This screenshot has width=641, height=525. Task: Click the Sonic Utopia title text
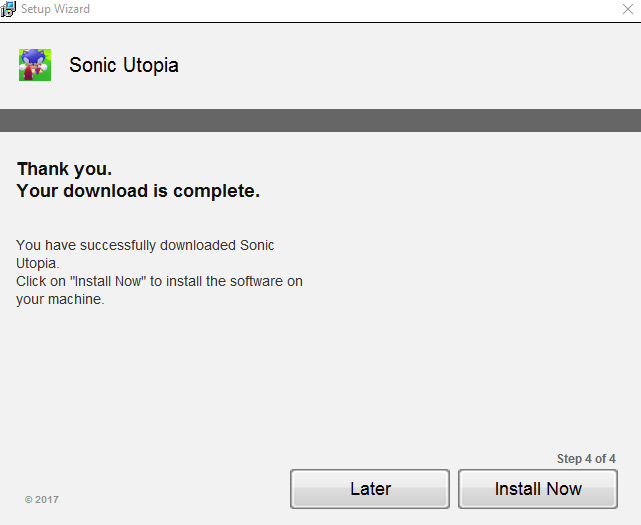coord(123,65)
